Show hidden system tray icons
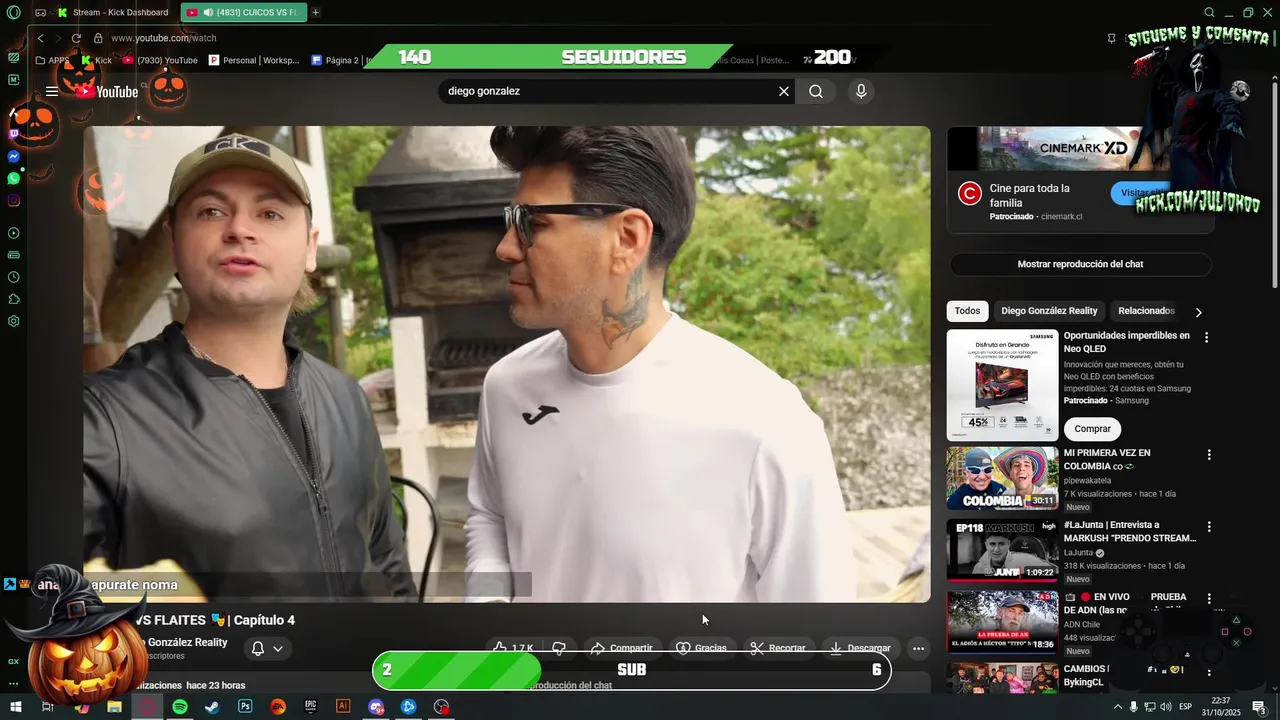This screenshot has width=1280, height=720. (1117, 707)
